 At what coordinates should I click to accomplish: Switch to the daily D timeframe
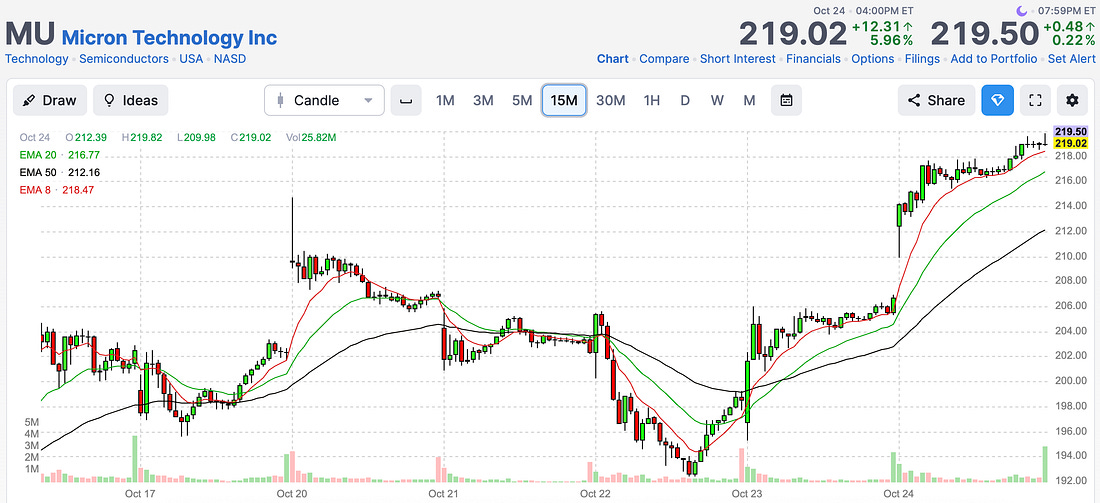[x=685, y=100]
